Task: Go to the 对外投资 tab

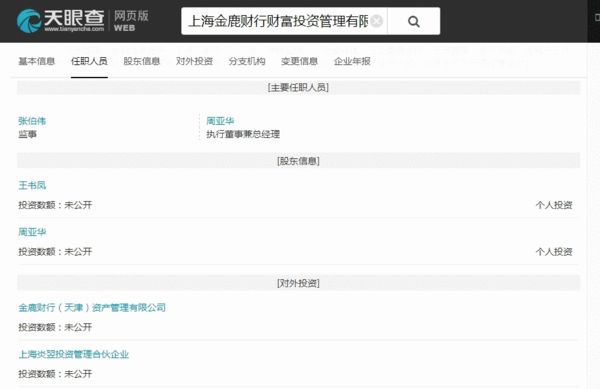Action: click(x=194, y=61)
